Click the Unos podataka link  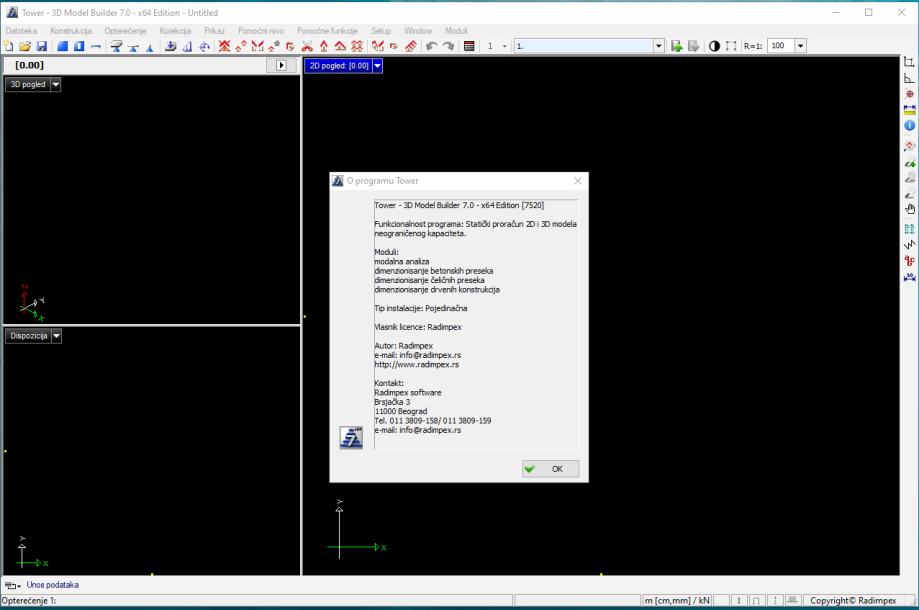pos(53,585)
